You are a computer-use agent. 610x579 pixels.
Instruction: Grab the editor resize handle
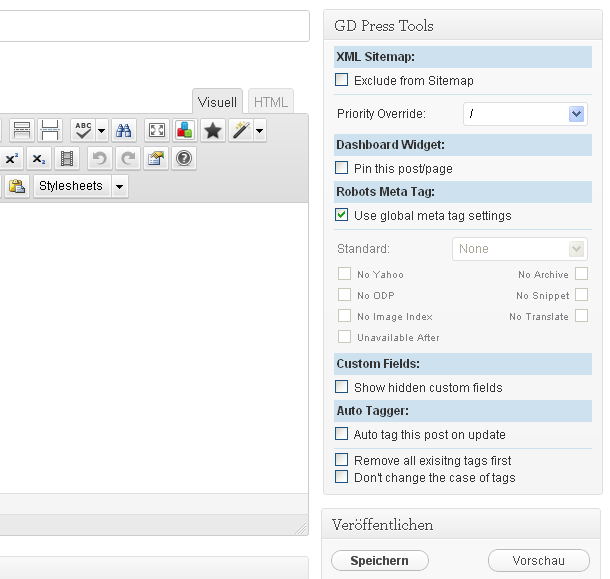click(x=301, y=528)
